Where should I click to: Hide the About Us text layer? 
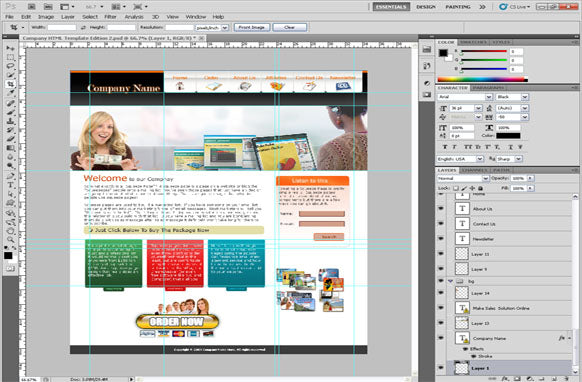[441, 209]
